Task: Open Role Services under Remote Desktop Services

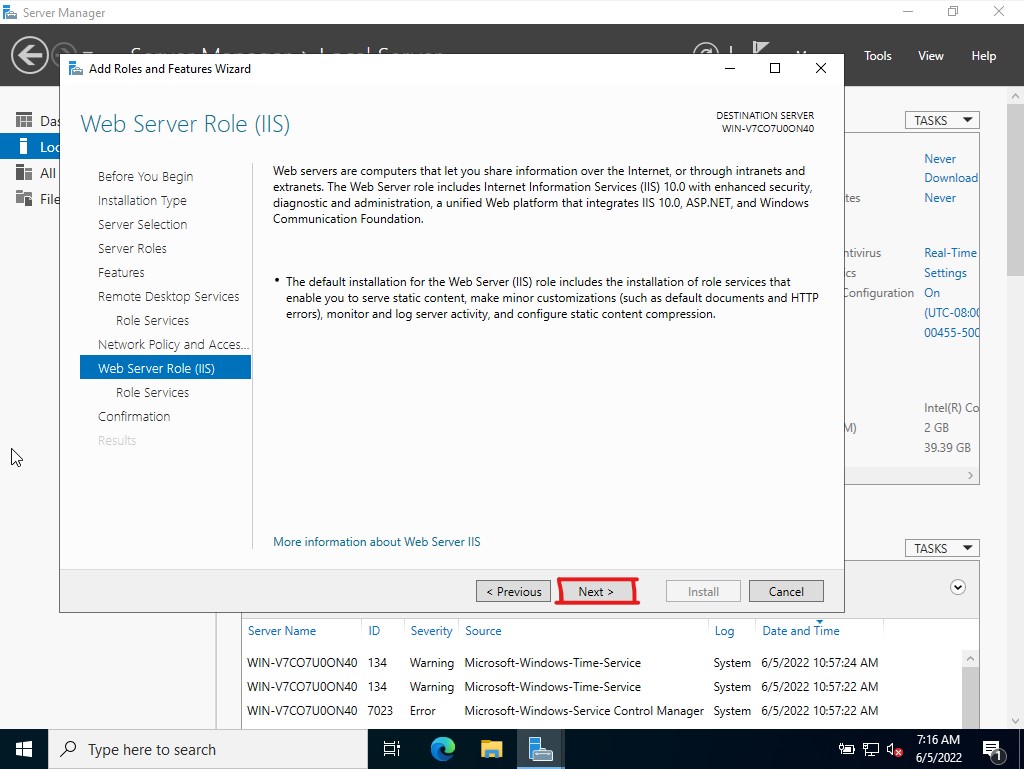Action: click(x=152, y=321)
